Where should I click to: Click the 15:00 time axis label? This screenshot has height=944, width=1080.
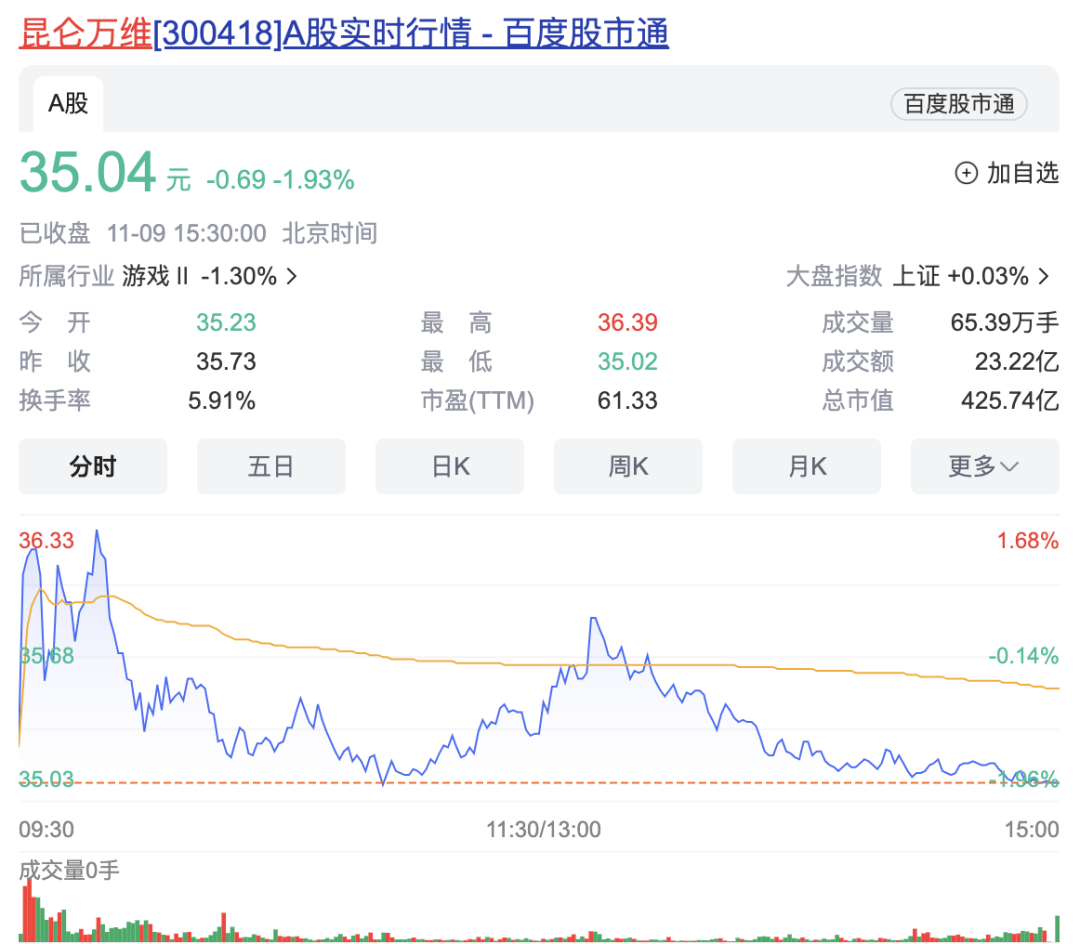coord(1032,829)
